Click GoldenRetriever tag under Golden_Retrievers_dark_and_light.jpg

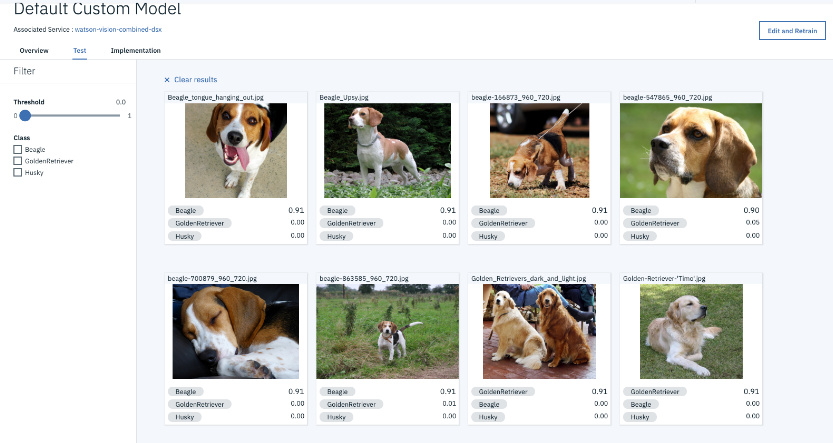click(503, 391)
